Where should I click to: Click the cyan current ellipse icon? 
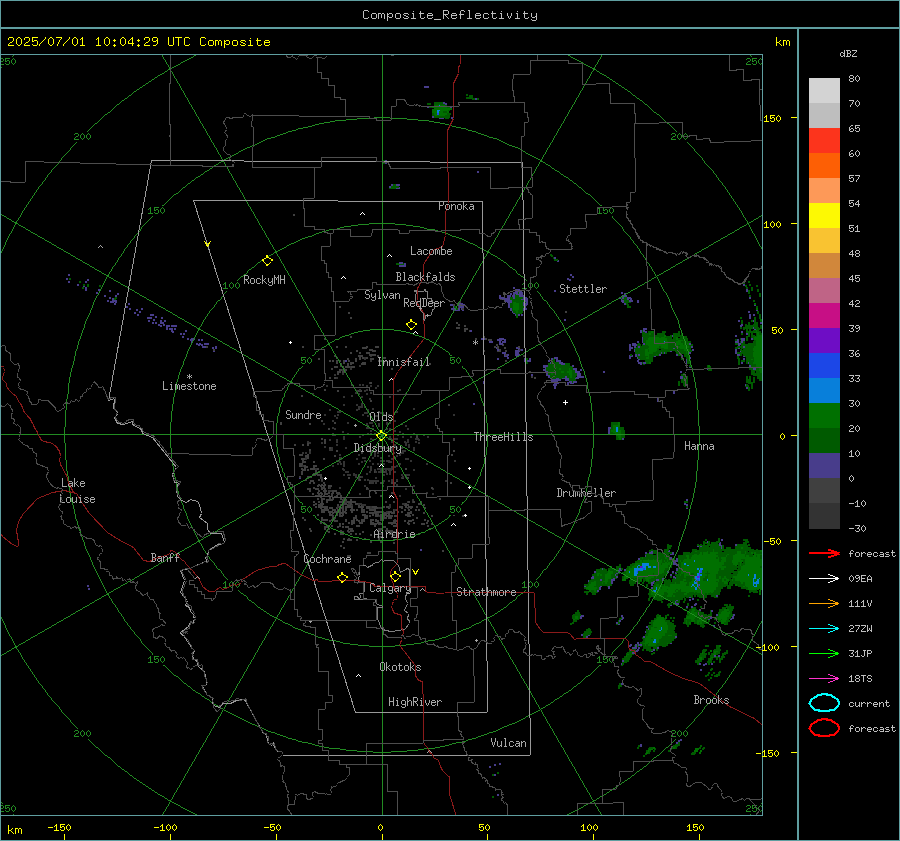[824, 703]
